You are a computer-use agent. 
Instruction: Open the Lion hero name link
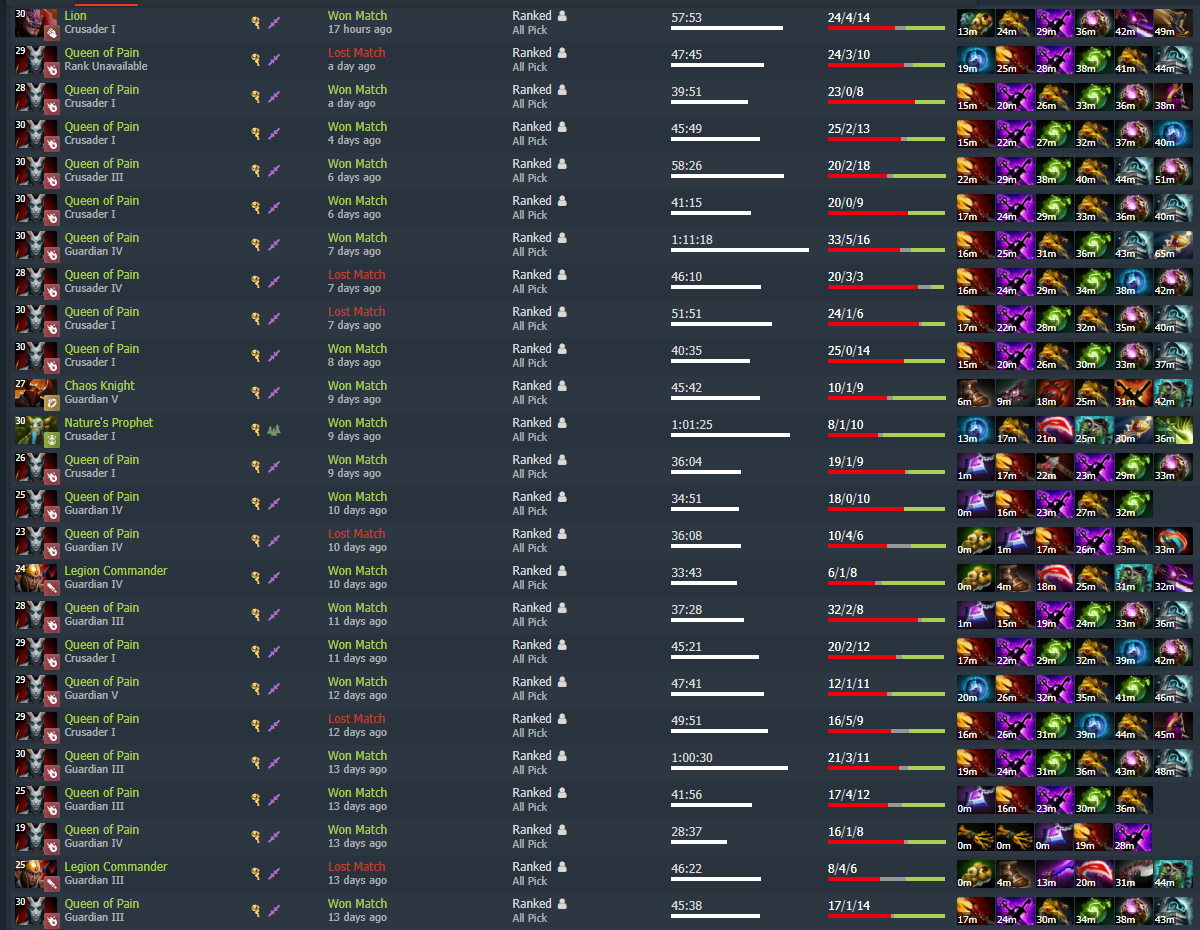point(76,16)
